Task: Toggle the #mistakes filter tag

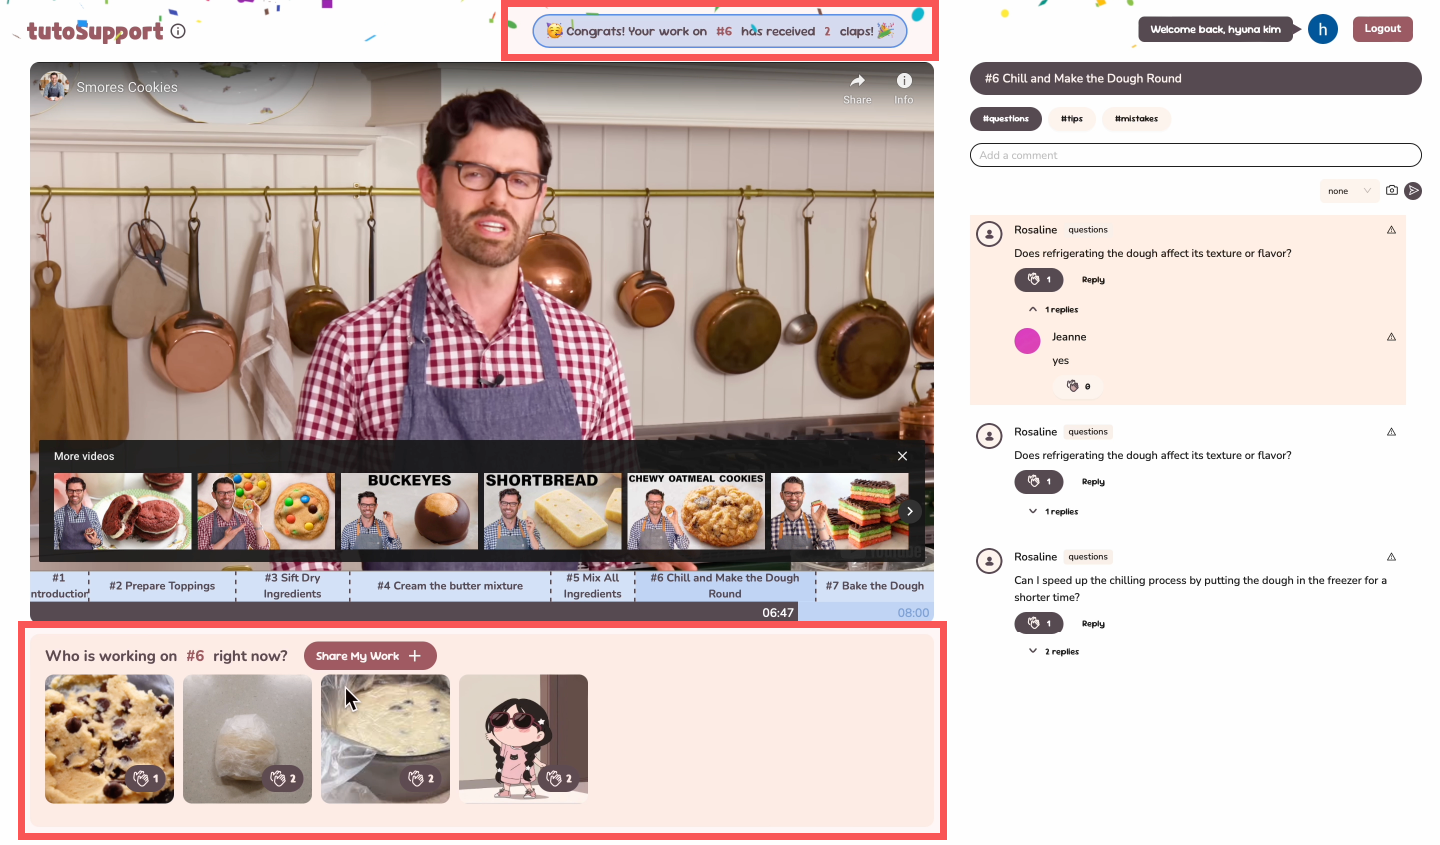Action: (1136, 119)
